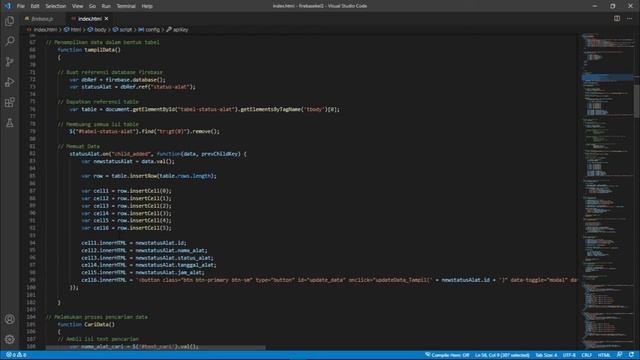Click the 'var statusAlat = dbRef.ref' line
Viewport: 640px width, 360px height.
click(x=132, y=87)
